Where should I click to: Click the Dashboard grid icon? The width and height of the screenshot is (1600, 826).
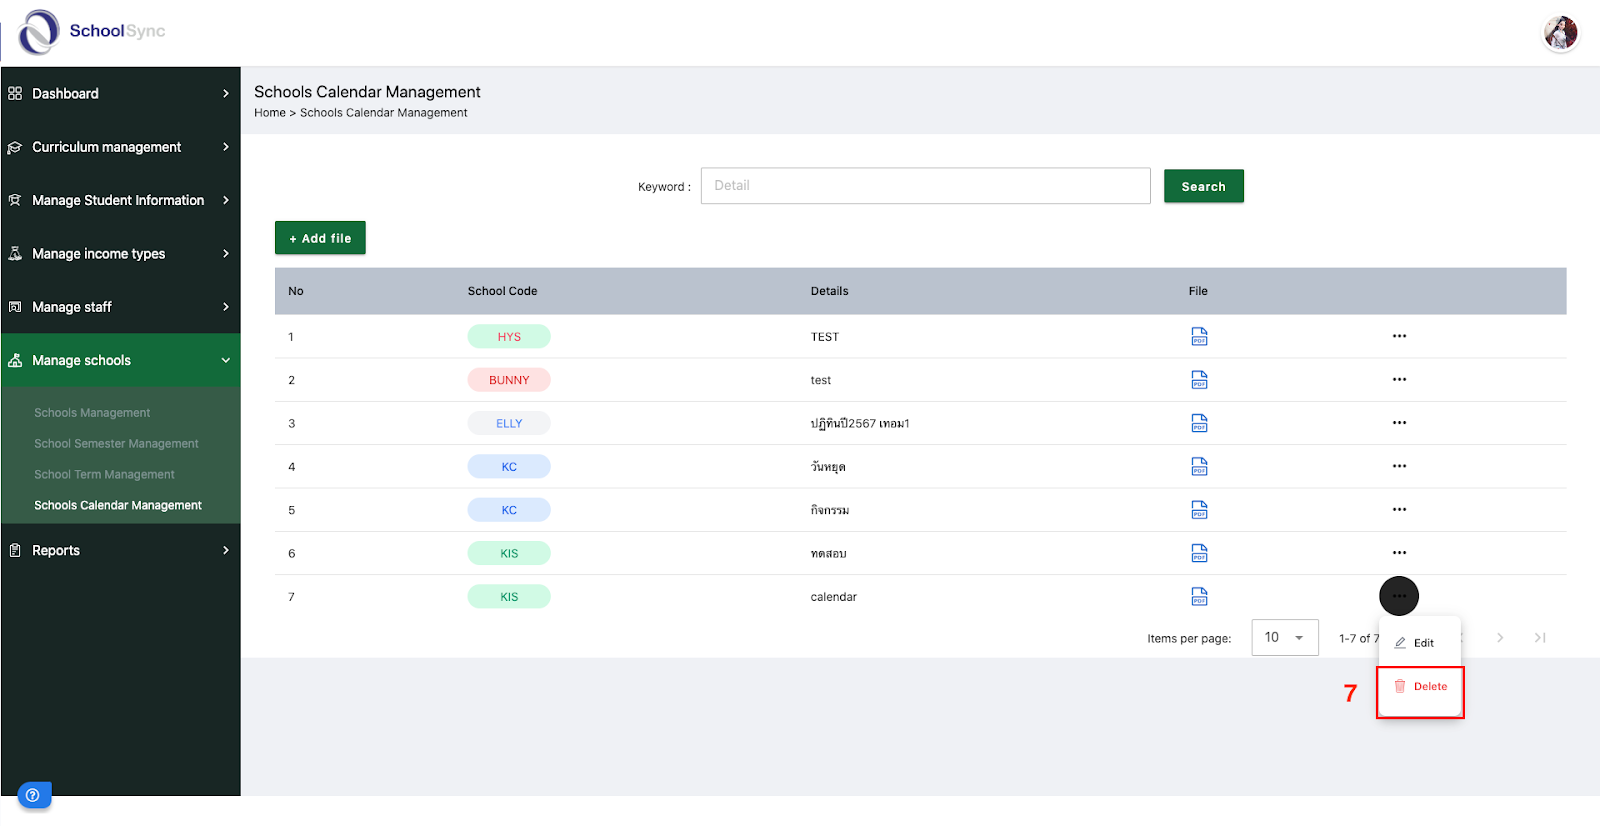coord(15,93)
